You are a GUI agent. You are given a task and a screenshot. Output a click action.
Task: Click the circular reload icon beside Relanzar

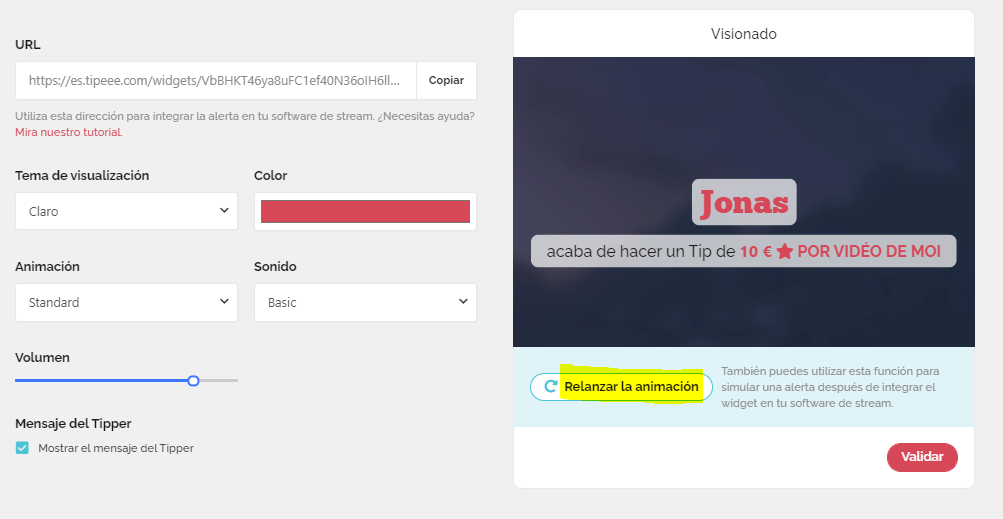[549, 387]
